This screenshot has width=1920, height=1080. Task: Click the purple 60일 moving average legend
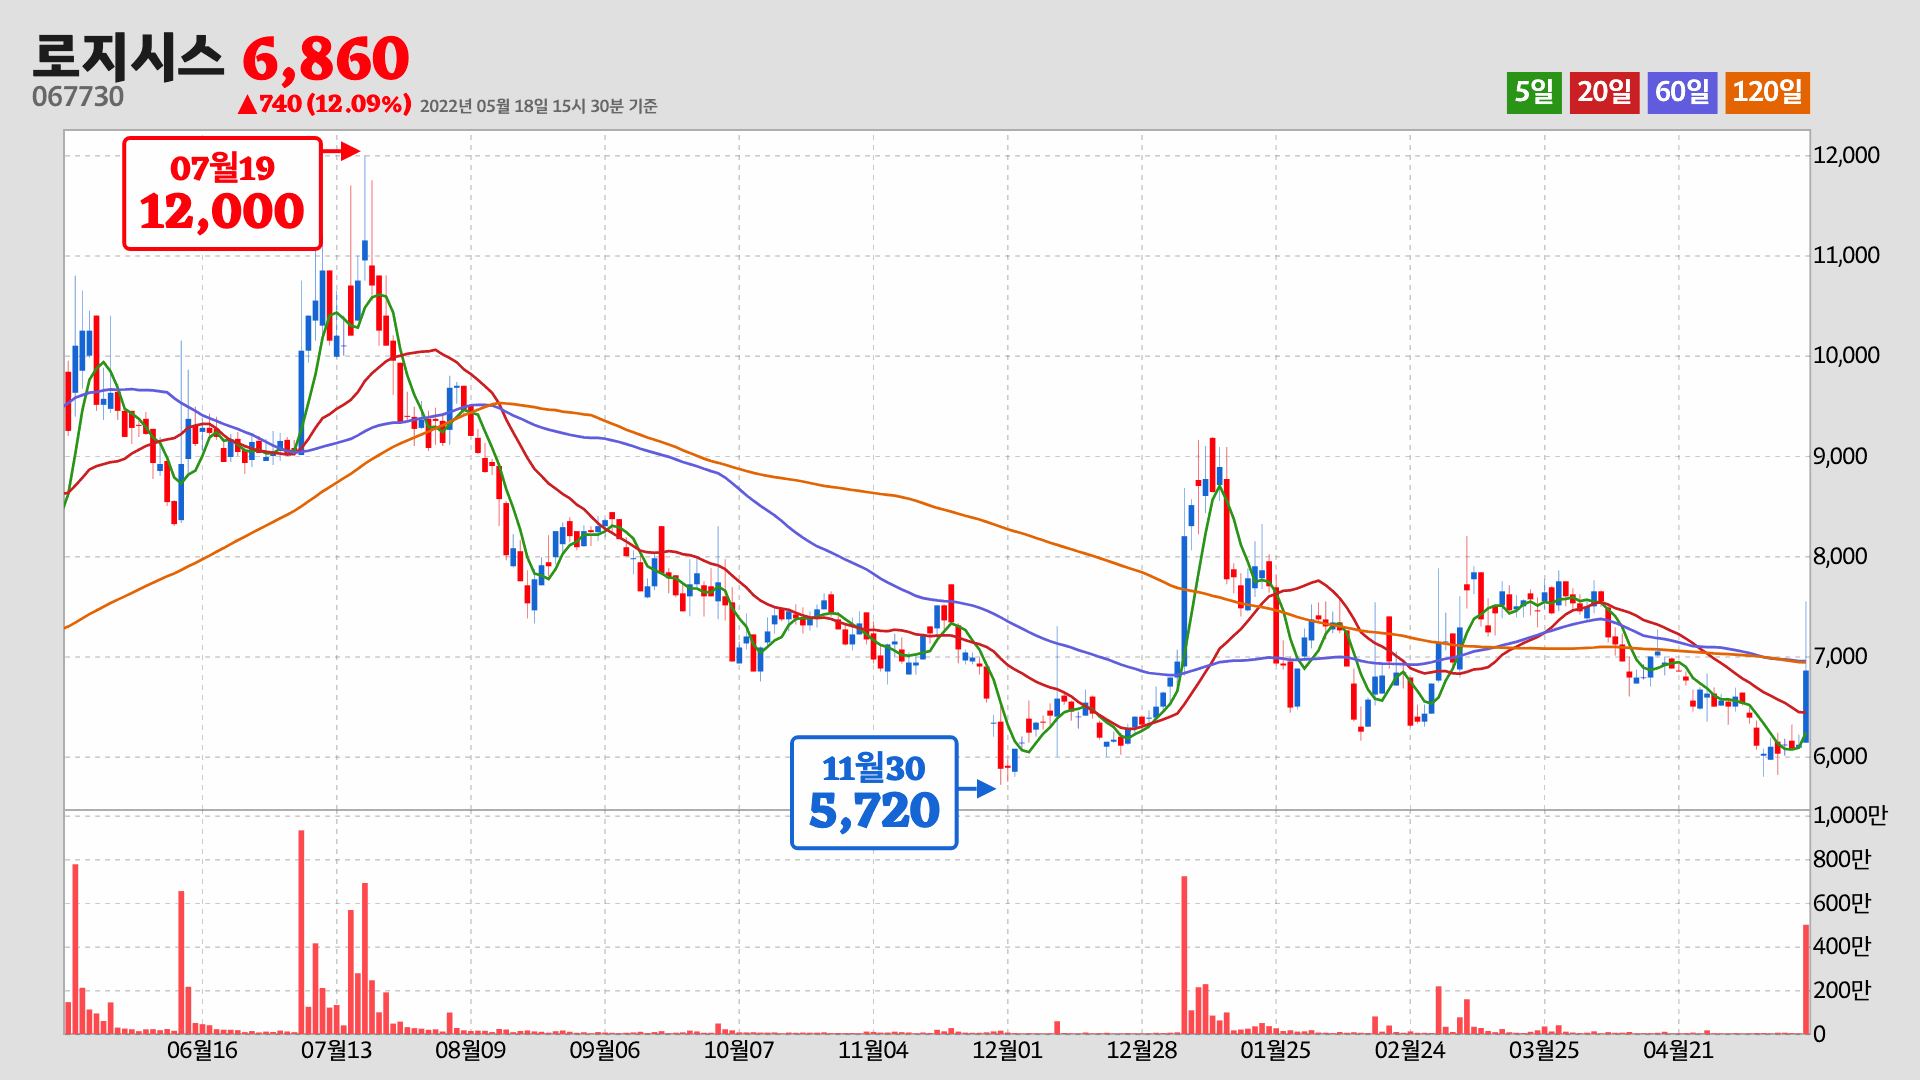tap(1682, 92)
